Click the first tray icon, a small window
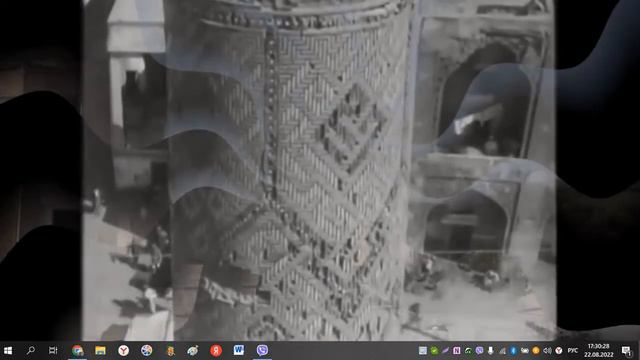Viewport: 640px width, 360px height. [x=423, y=351]
